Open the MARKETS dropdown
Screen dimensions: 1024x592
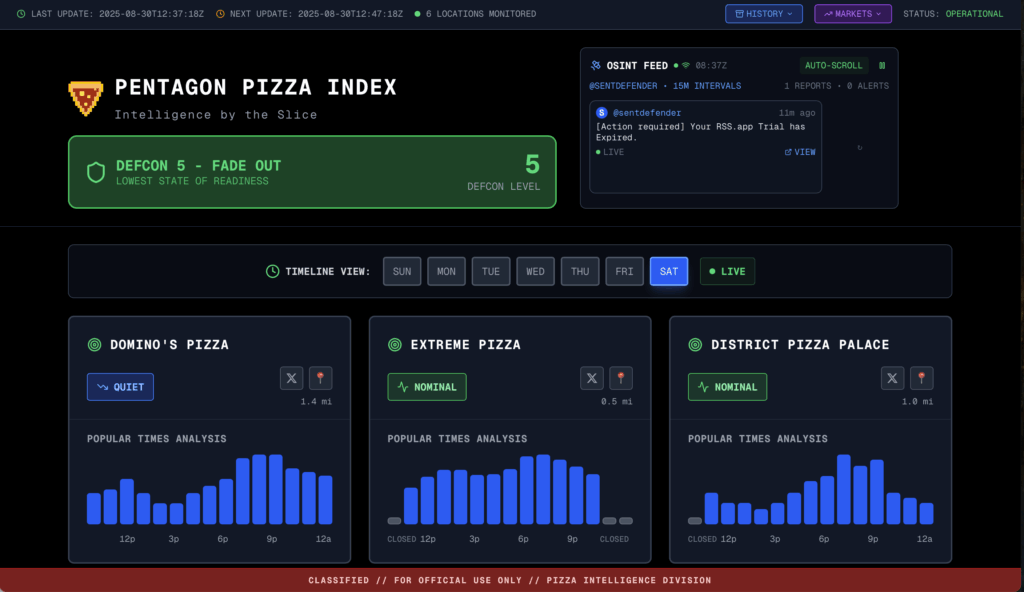point(852,13)
